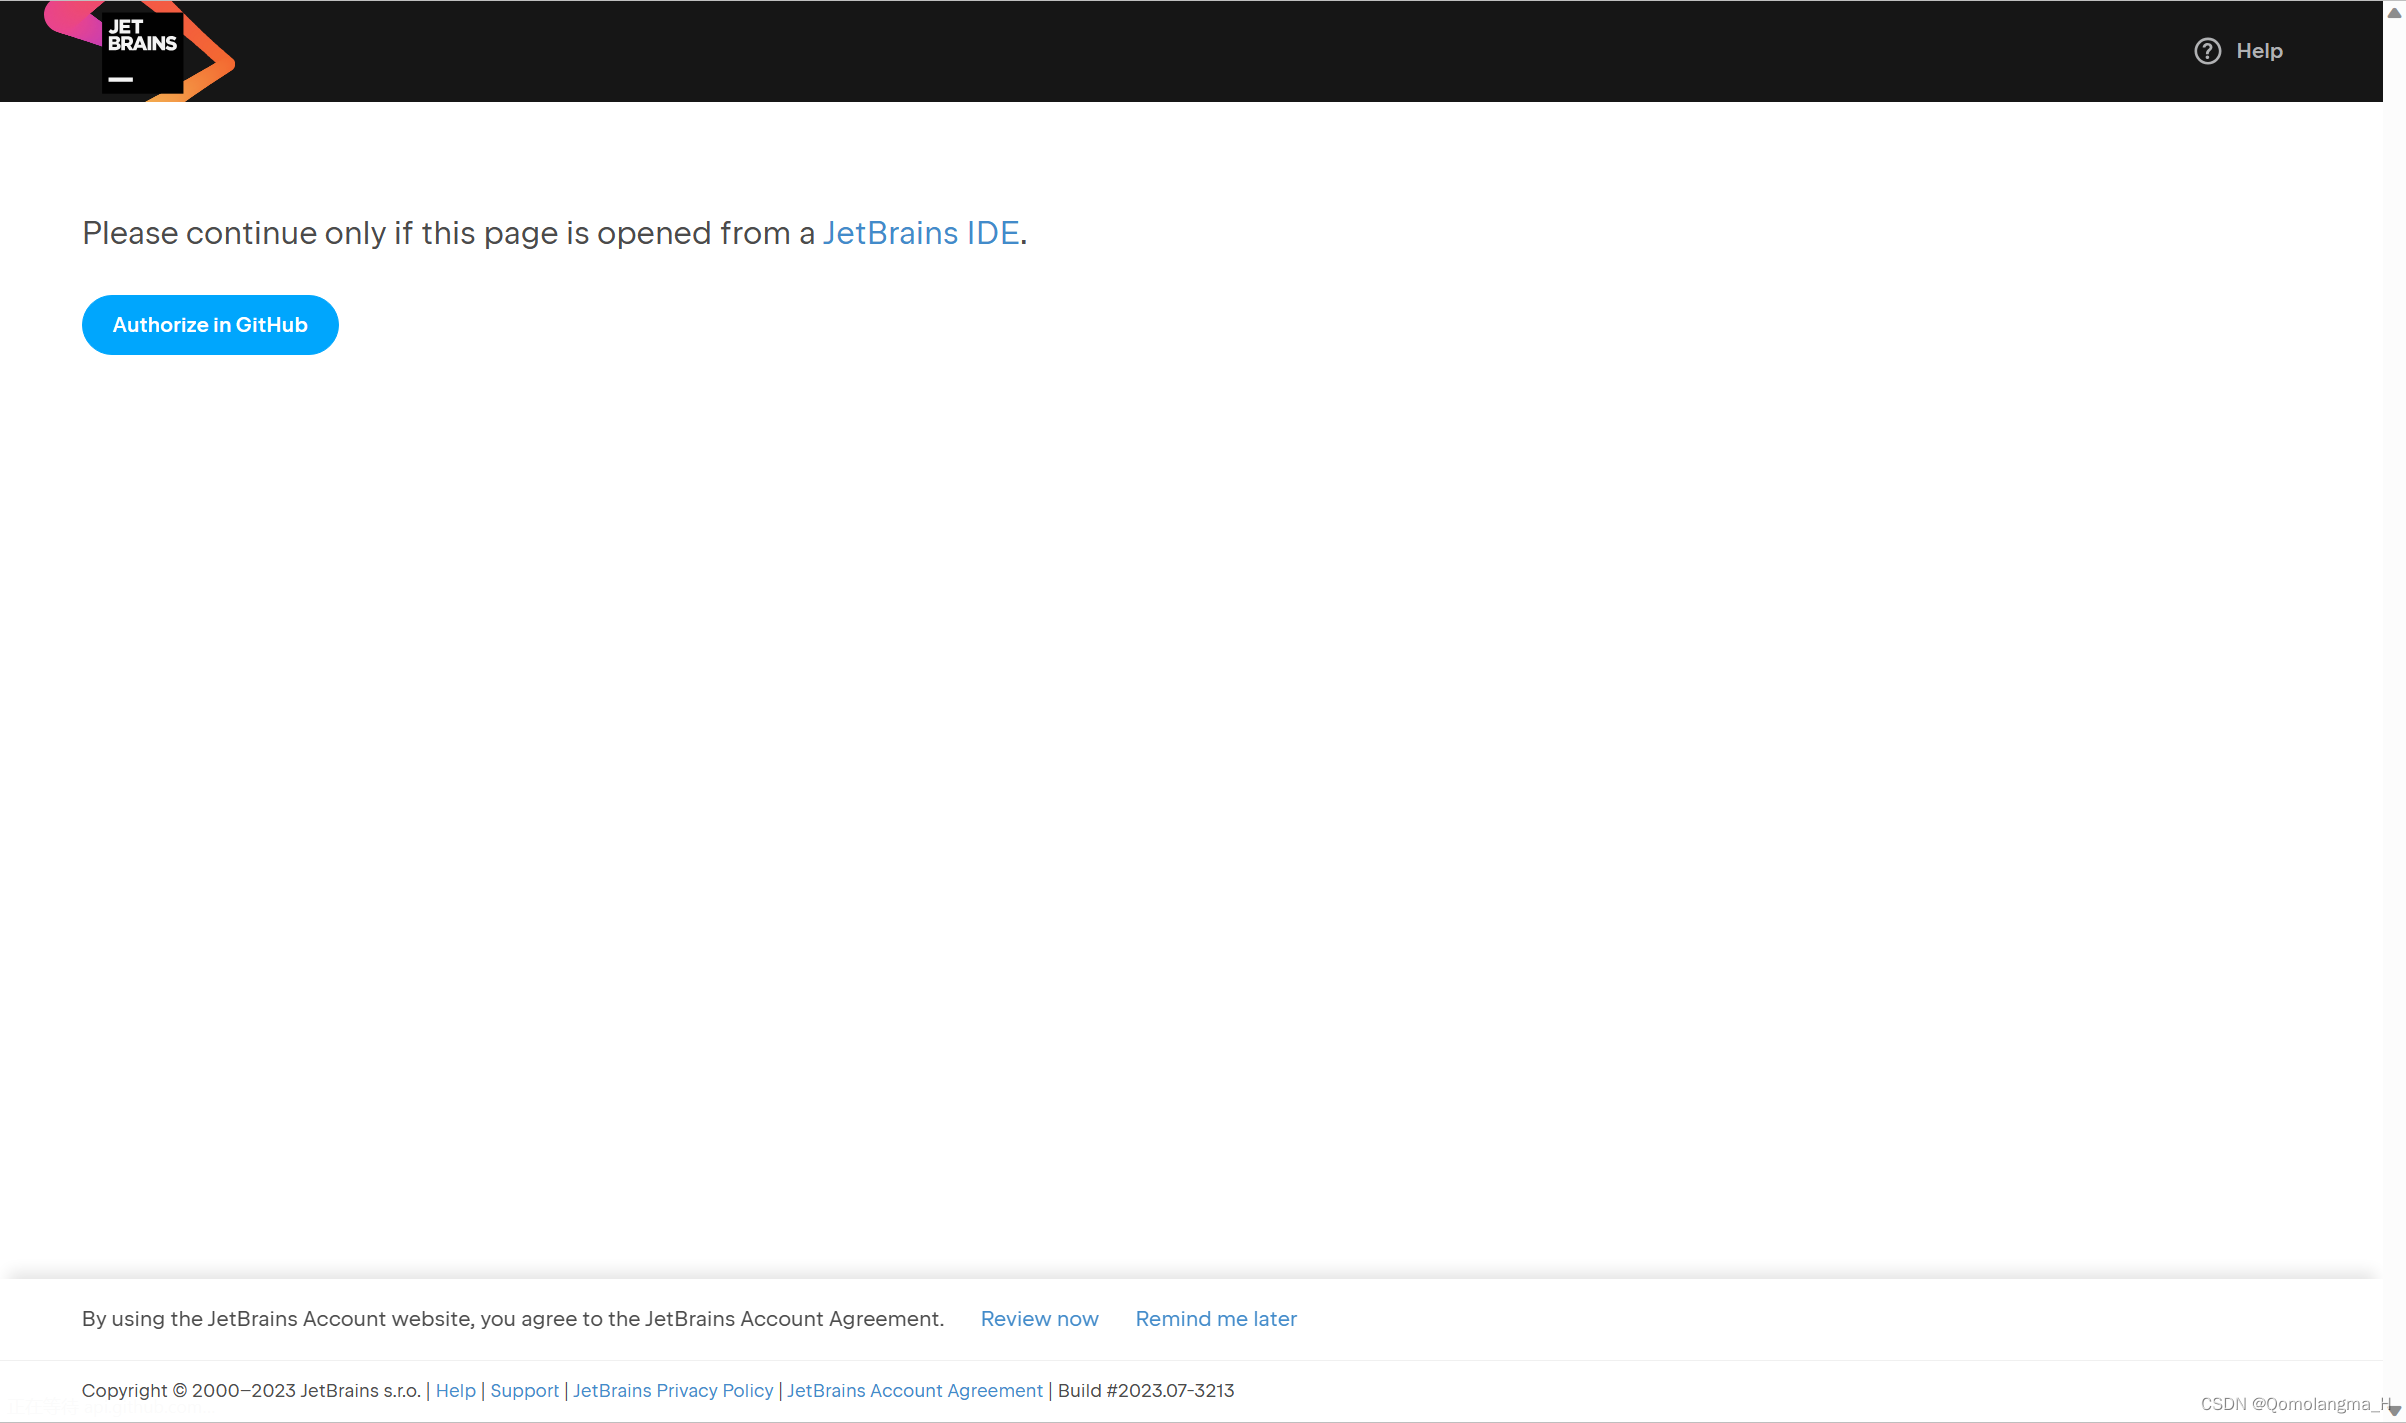Open the JetBrains IDE link
This screenshot has width=2406, height=1423.
click(920, 233)
